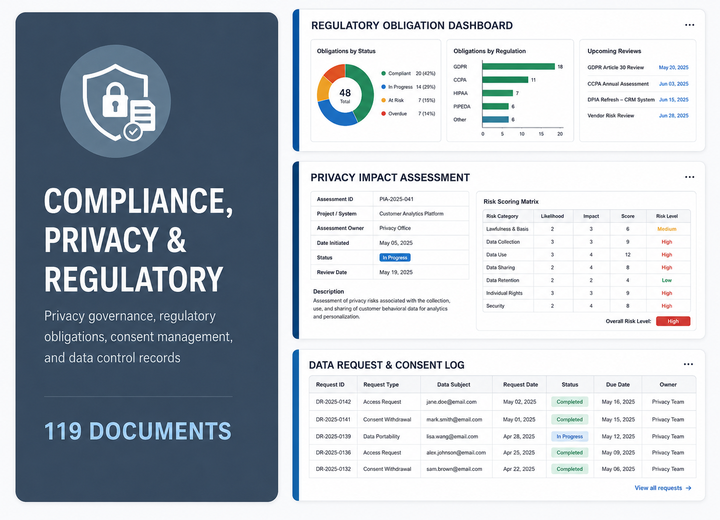Click the GDPR bar in regulation chart
The height and width of the screenshot is (520, 720).
[518, 67]
